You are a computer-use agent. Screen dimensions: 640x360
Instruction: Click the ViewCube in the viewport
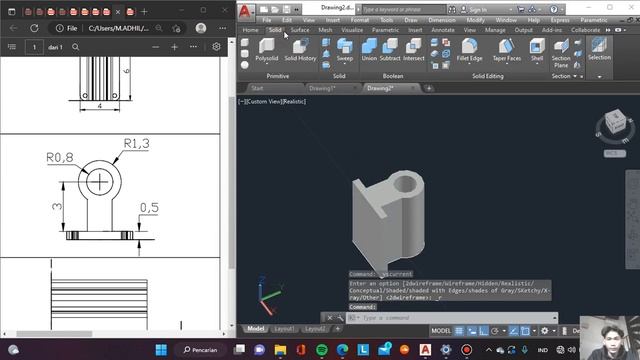click(x=615, y=122)
